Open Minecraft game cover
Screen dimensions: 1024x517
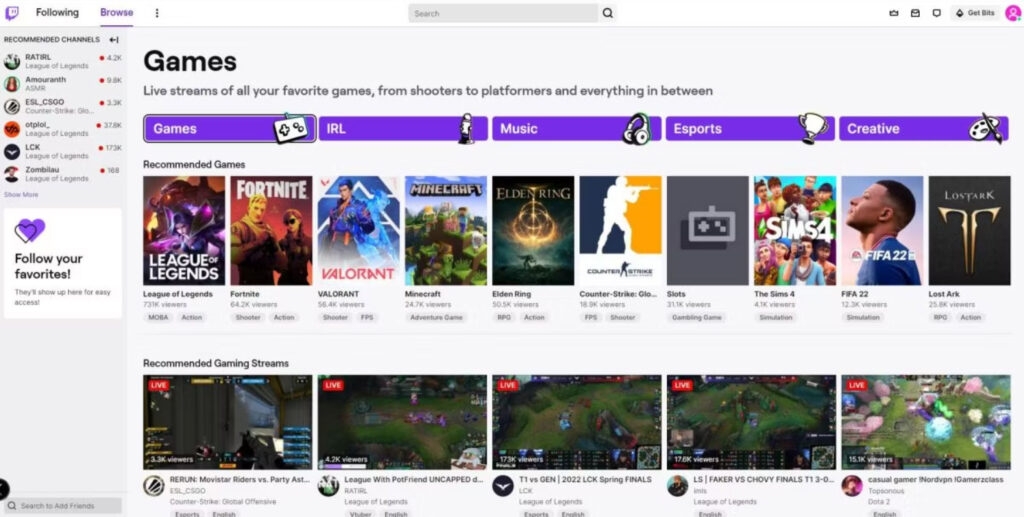[x=446, y=230]
